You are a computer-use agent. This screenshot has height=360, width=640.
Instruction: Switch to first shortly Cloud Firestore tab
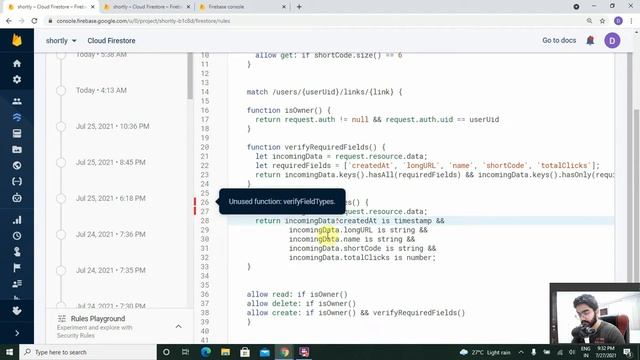(x=51, y=7)
